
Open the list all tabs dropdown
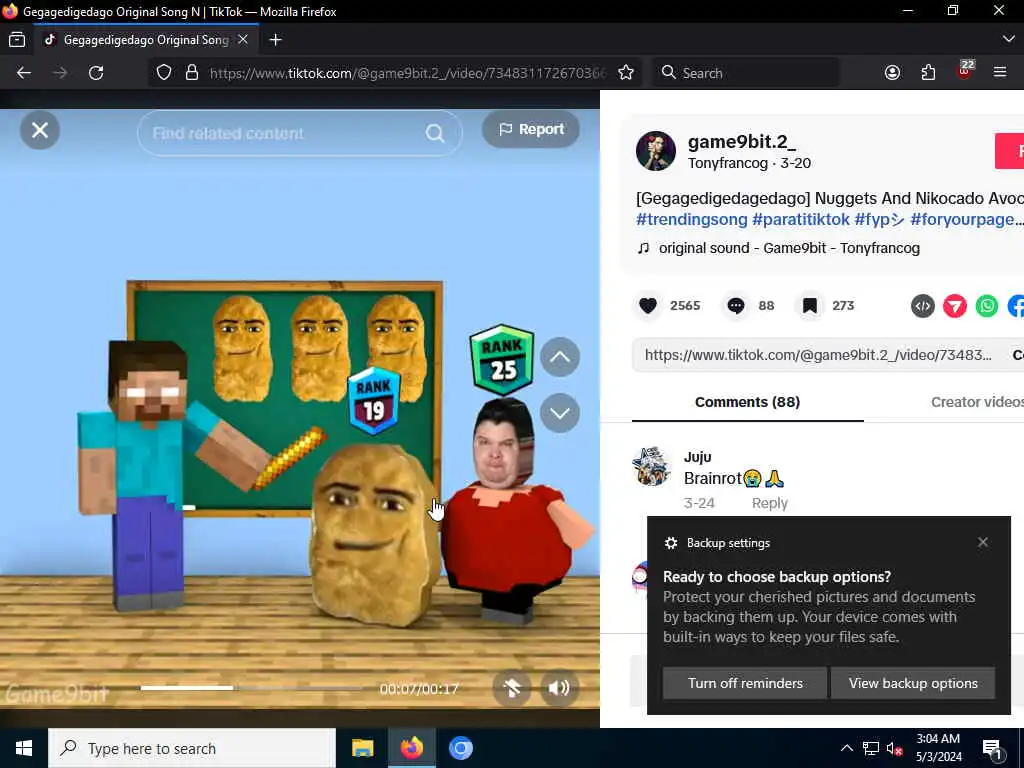tap(1008, 40)
